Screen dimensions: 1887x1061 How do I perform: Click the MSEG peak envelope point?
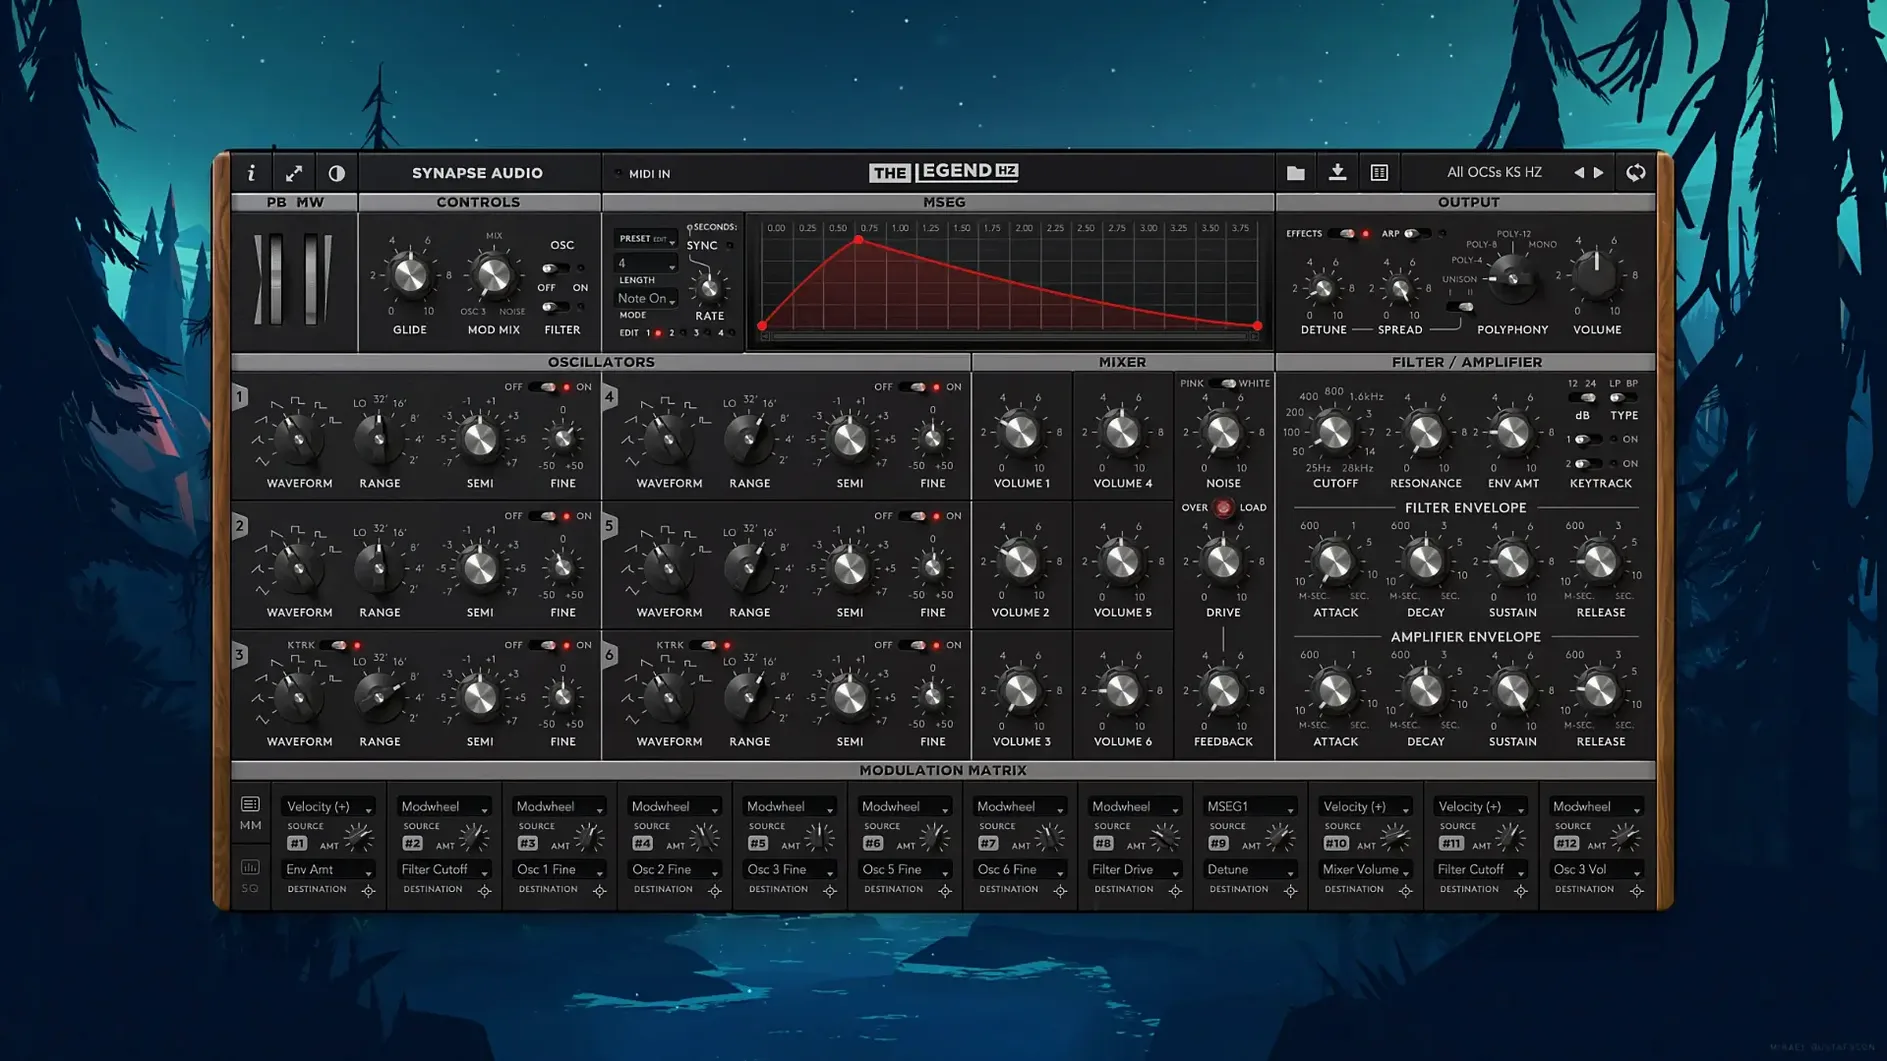[858, 240]
